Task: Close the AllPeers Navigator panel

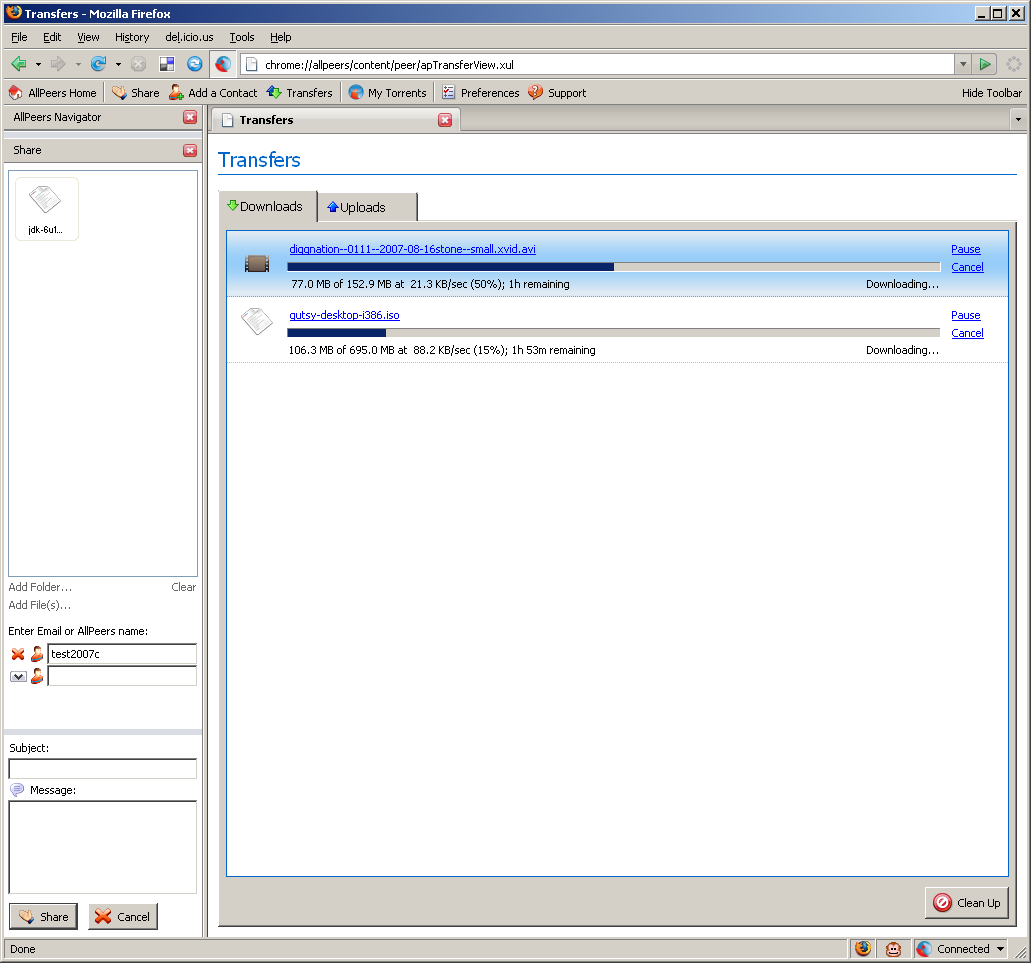Action: coord(190,117)
